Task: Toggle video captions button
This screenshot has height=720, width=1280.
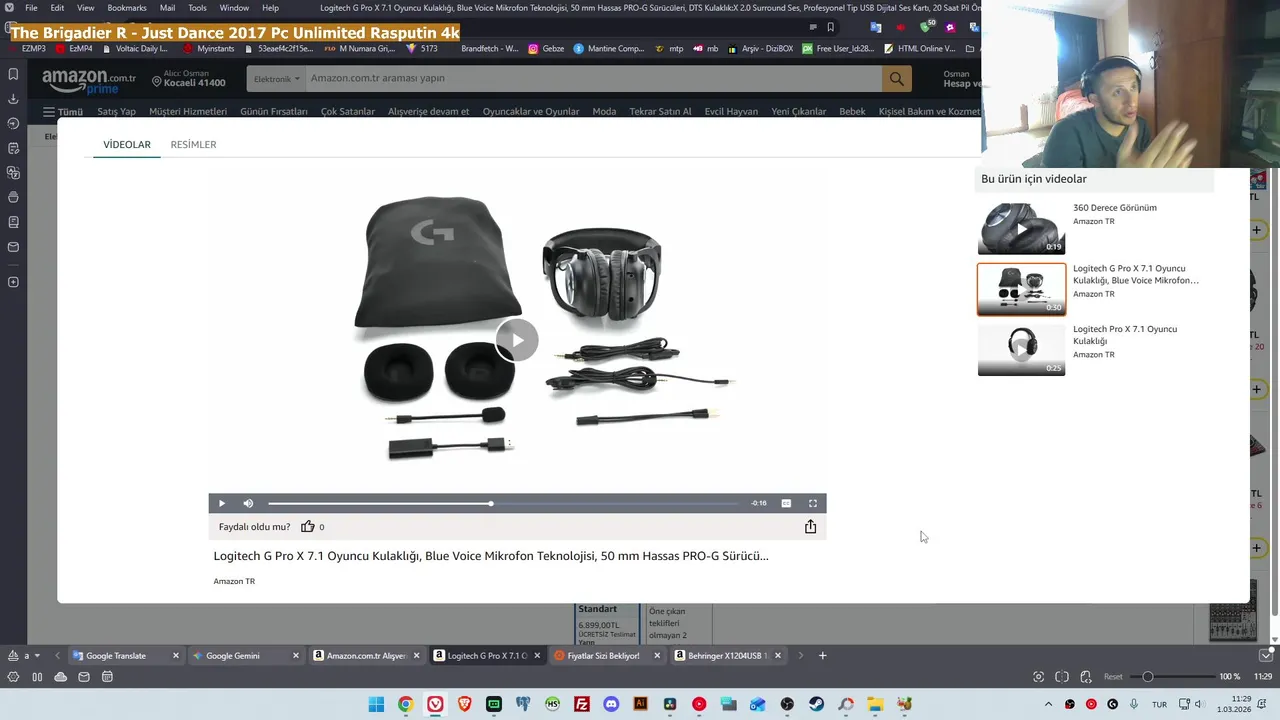Action: click(786, 503)
